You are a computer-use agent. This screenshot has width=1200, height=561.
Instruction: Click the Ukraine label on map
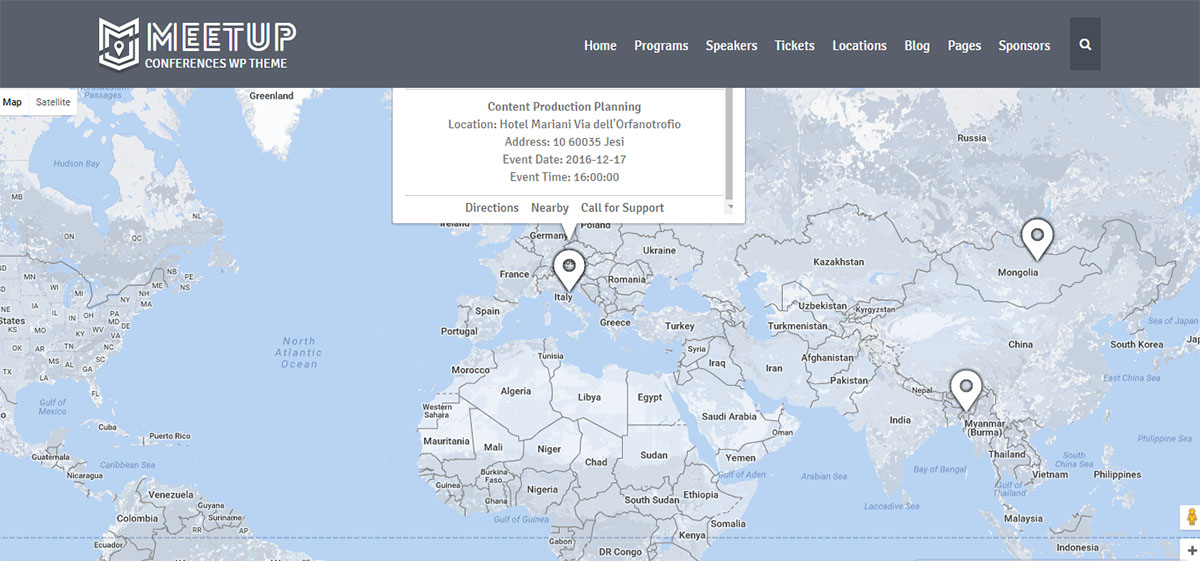coord(659,250)
